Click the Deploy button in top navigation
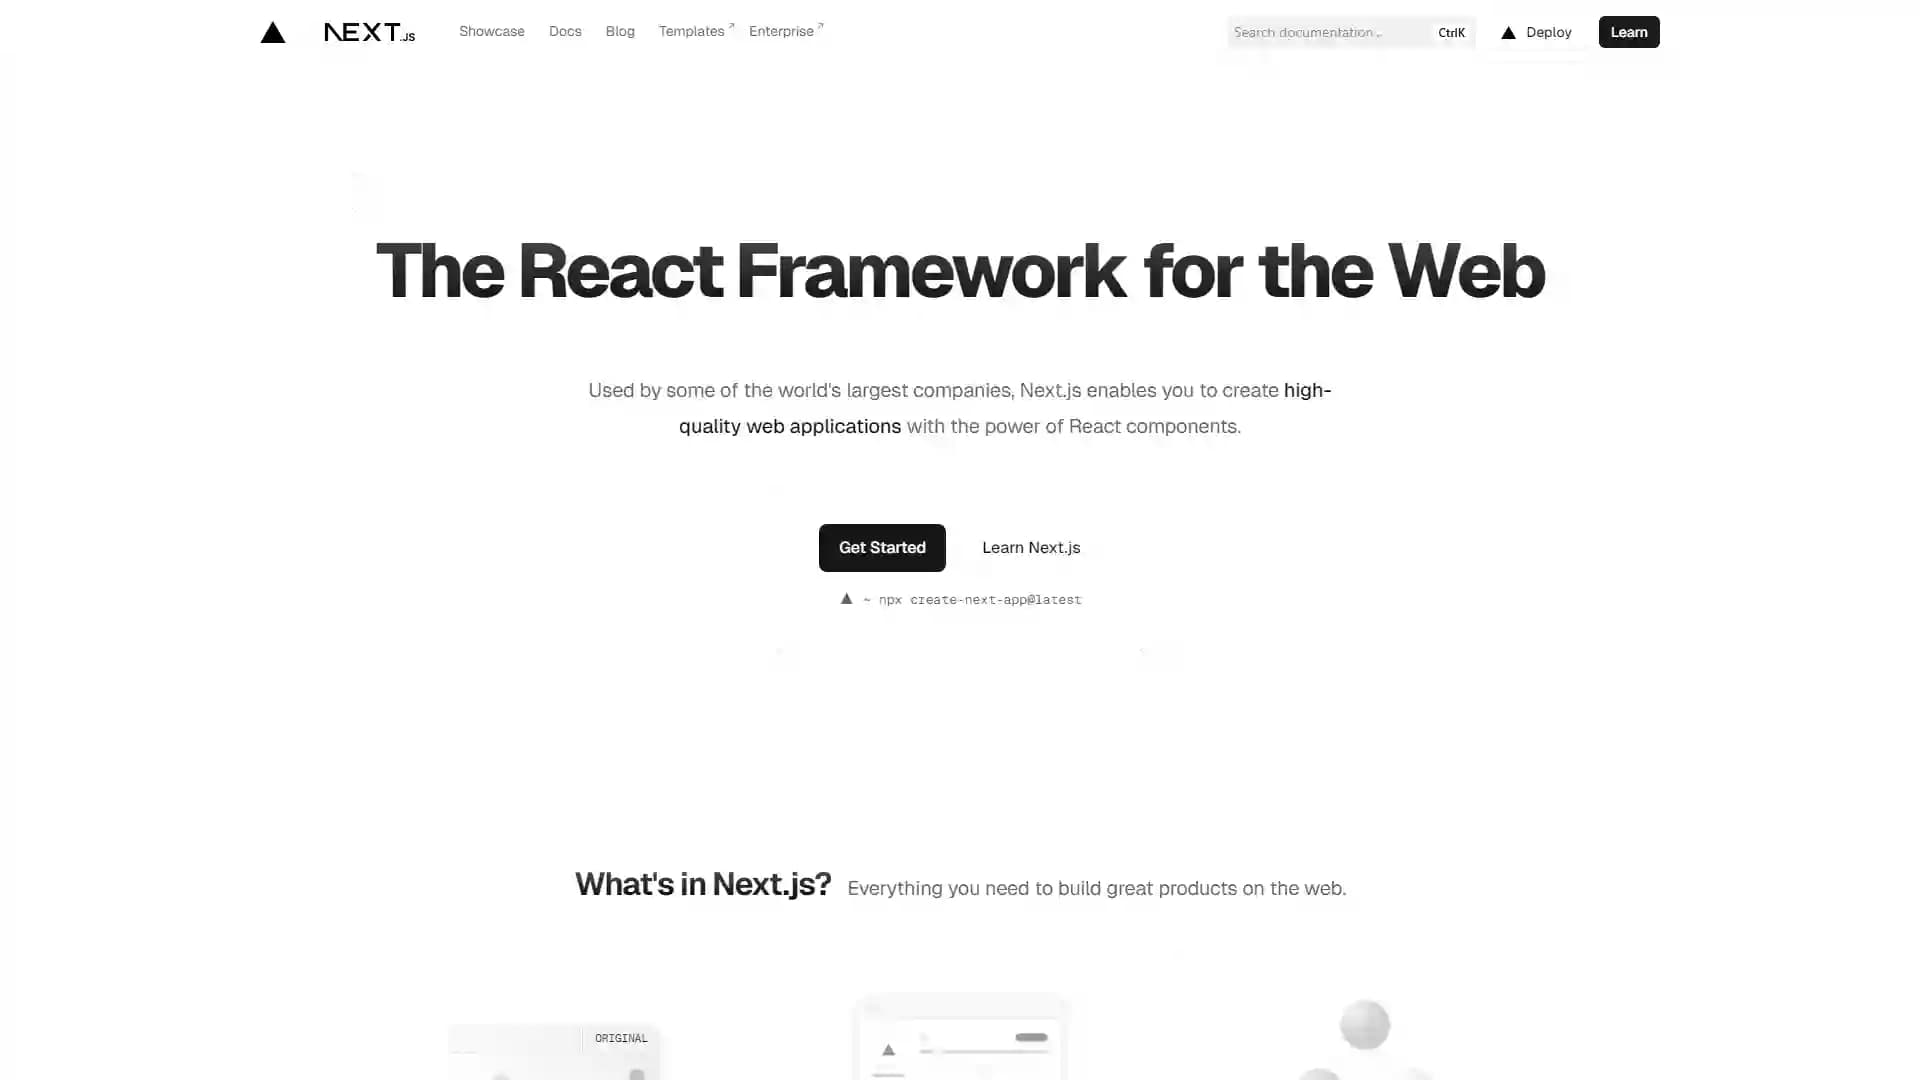 (x=1535, y=32)
